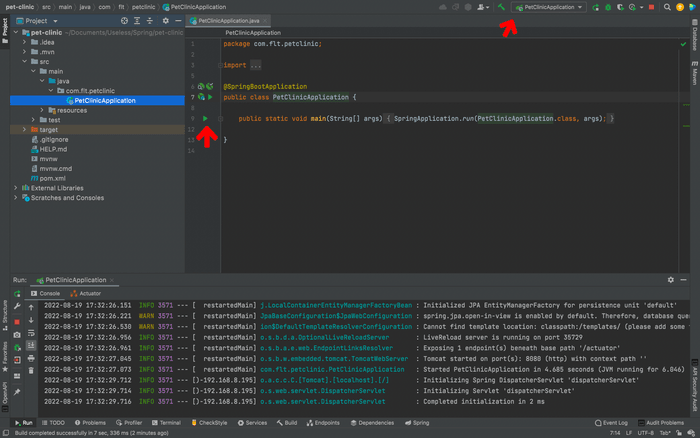Click the run gutter arrow beside main method
The height and width of the screenshot is (438, 700).
click(x=205, y=118)
